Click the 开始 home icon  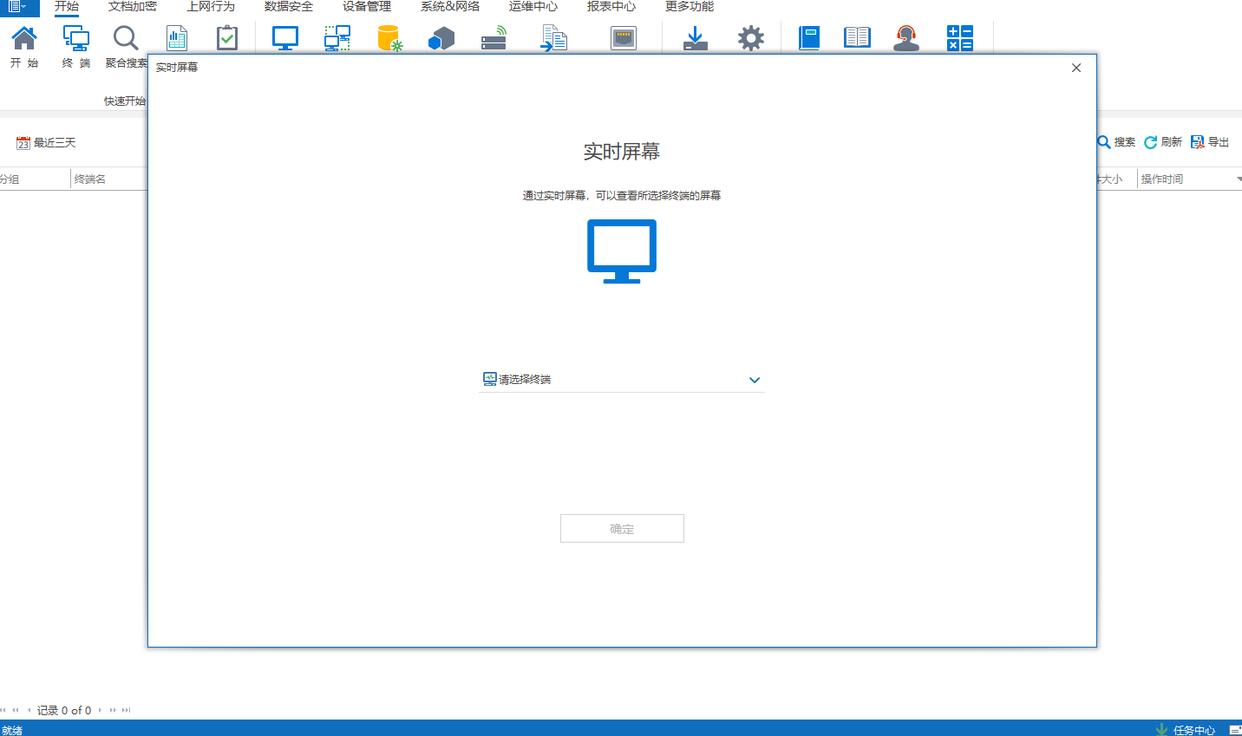24,38
